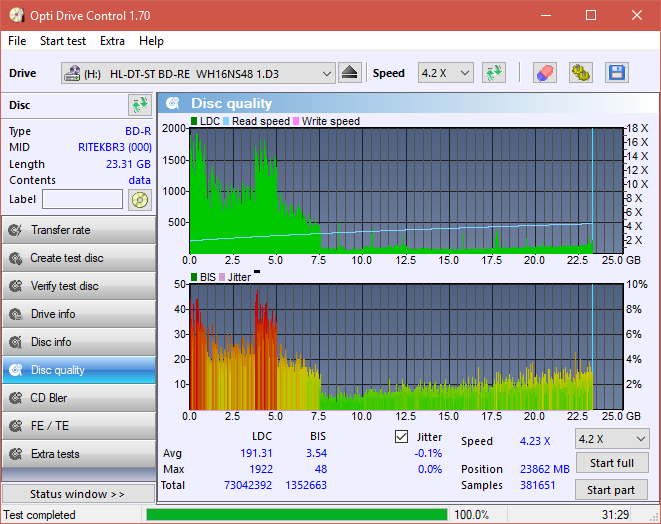Select the Create test disc option
Image resolution: width=661 pixels, height=524 pixels.
click(79, 258)
